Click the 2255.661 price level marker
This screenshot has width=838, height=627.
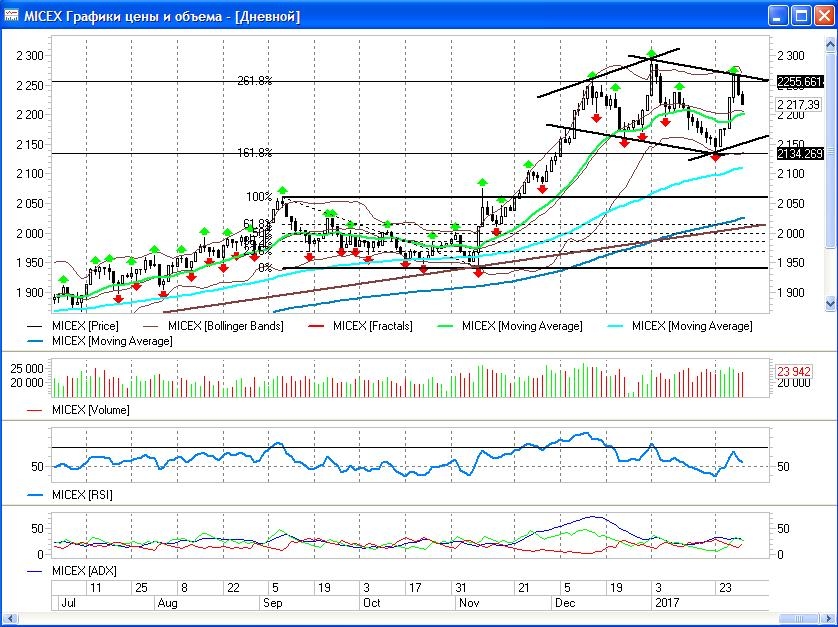point(798,81)
